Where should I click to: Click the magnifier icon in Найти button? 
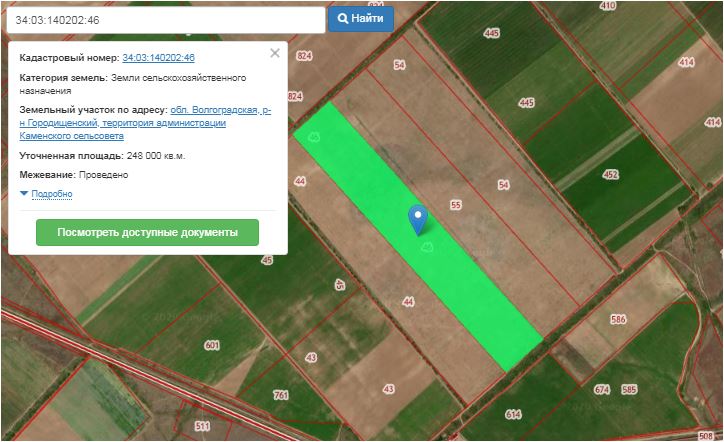click(343, 18)
